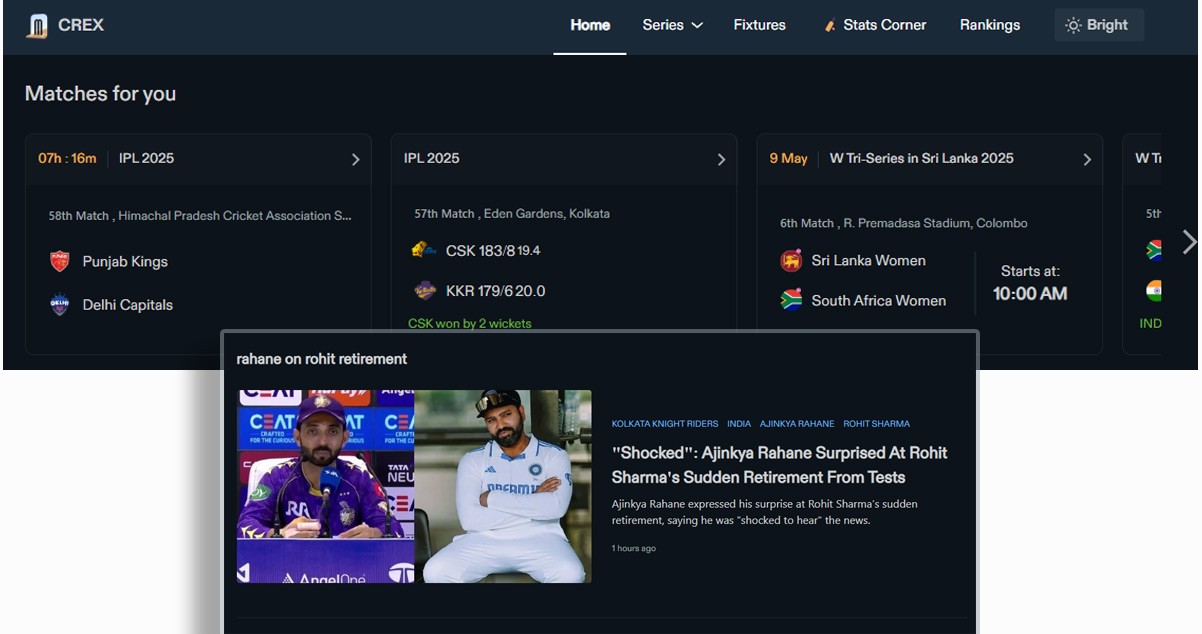Open the W Tri-Series match card chevron
Image resolution: width=1202 pixels, height=634 pixels.
tap(1087, 159)
